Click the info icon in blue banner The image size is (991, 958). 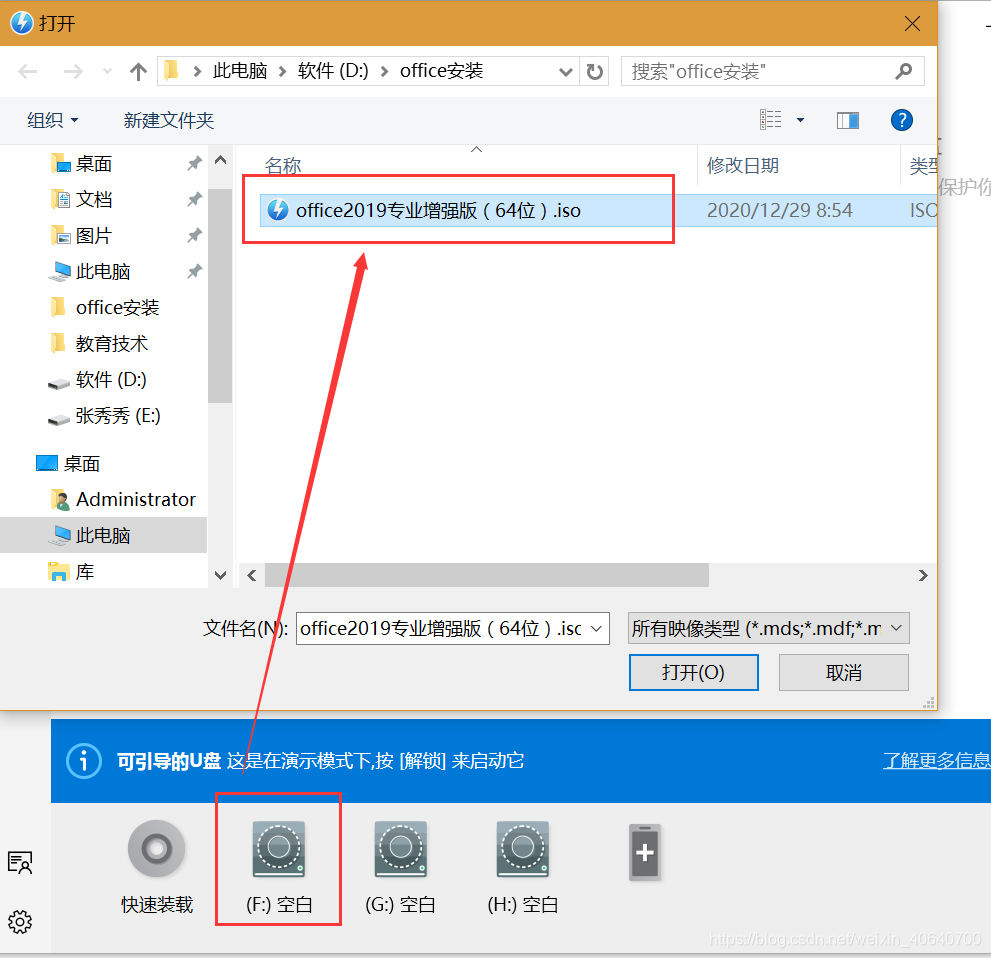click(83, 761)
